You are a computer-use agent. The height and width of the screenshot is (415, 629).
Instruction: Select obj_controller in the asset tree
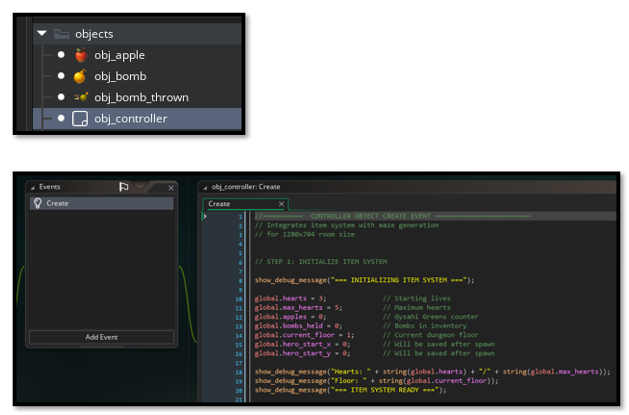130,118
